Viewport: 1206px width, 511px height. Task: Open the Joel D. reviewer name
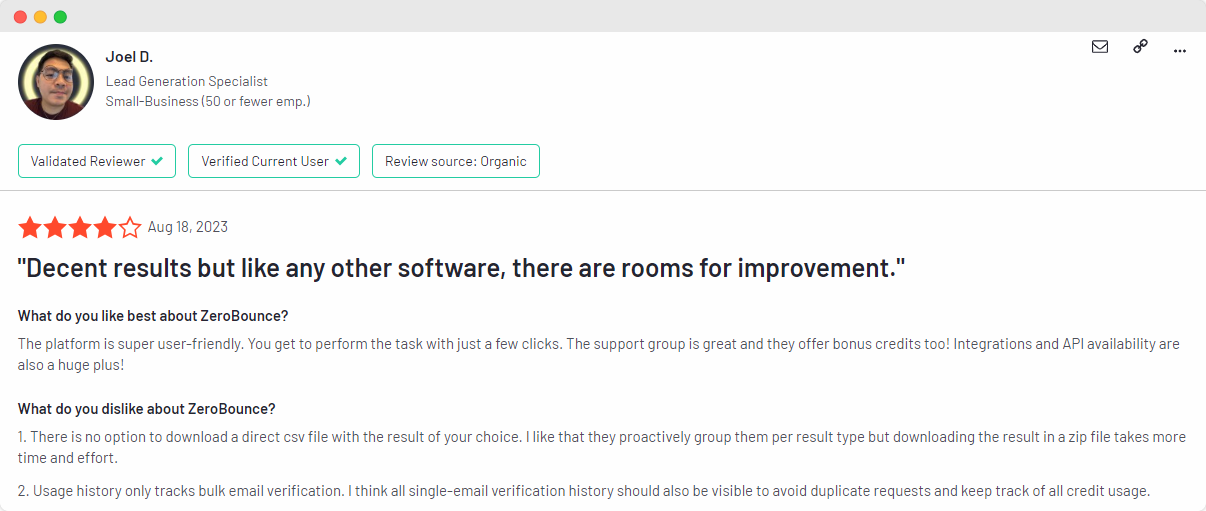(129, 57)
